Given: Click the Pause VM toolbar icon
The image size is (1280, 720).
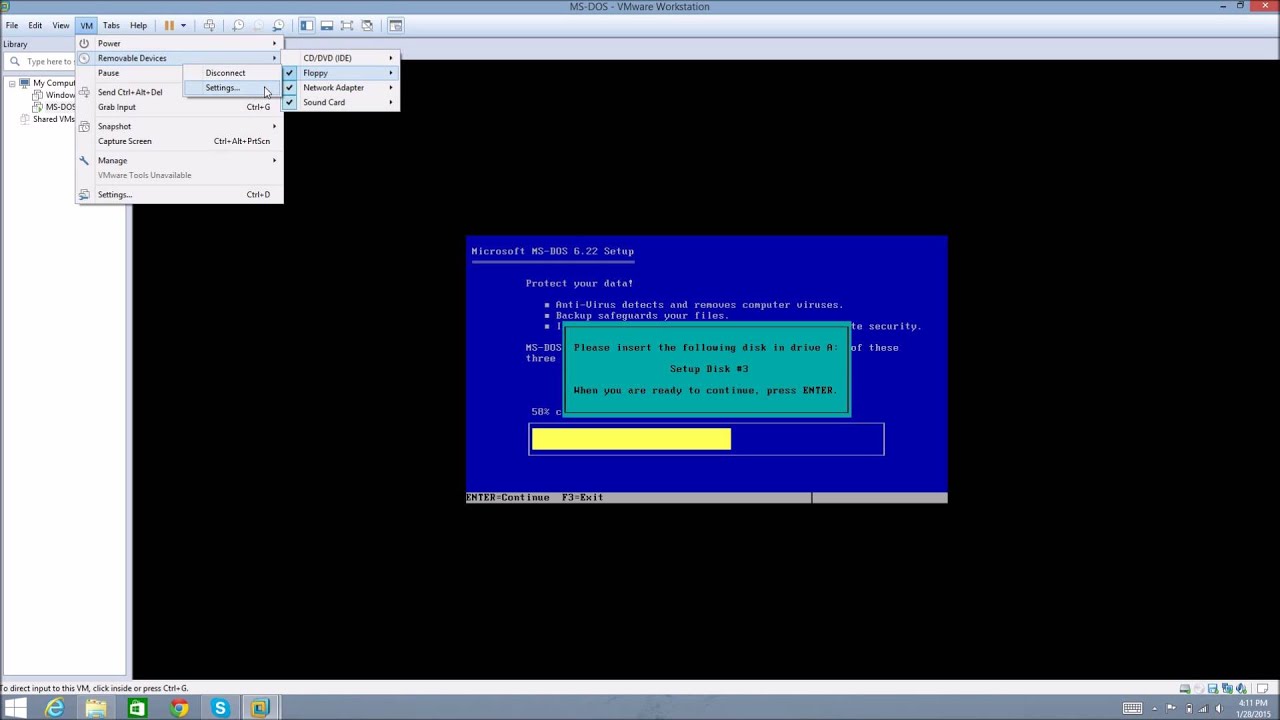Looking at the screenshot, I should (x=169, y=25).
